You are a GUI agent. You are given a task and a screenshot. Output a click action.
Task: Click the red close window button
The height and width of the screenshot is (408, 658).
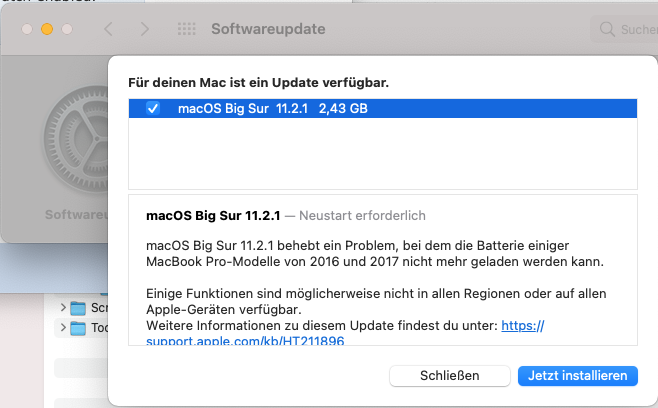(27, 30)
